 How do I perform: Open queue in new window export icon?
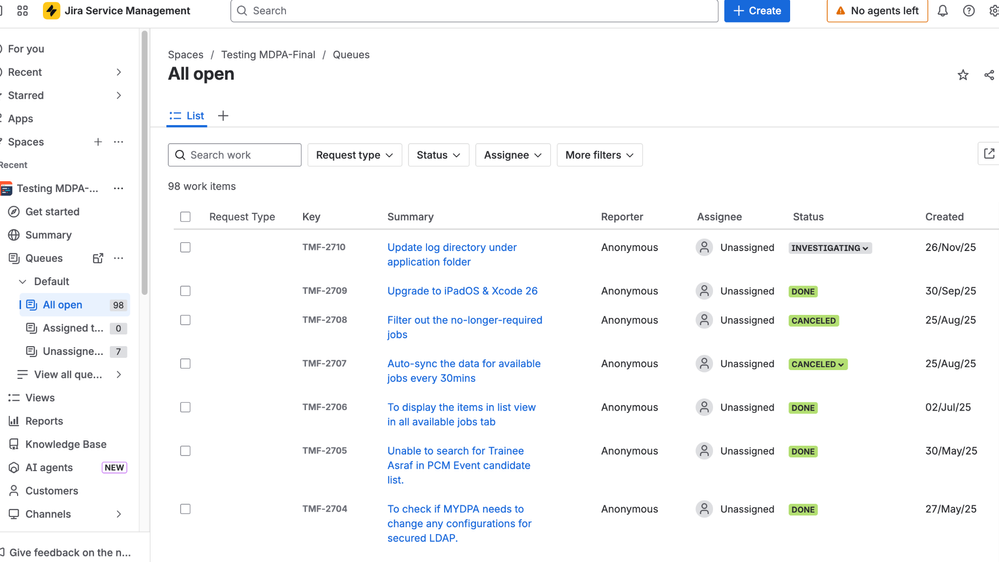click(989, 154)
